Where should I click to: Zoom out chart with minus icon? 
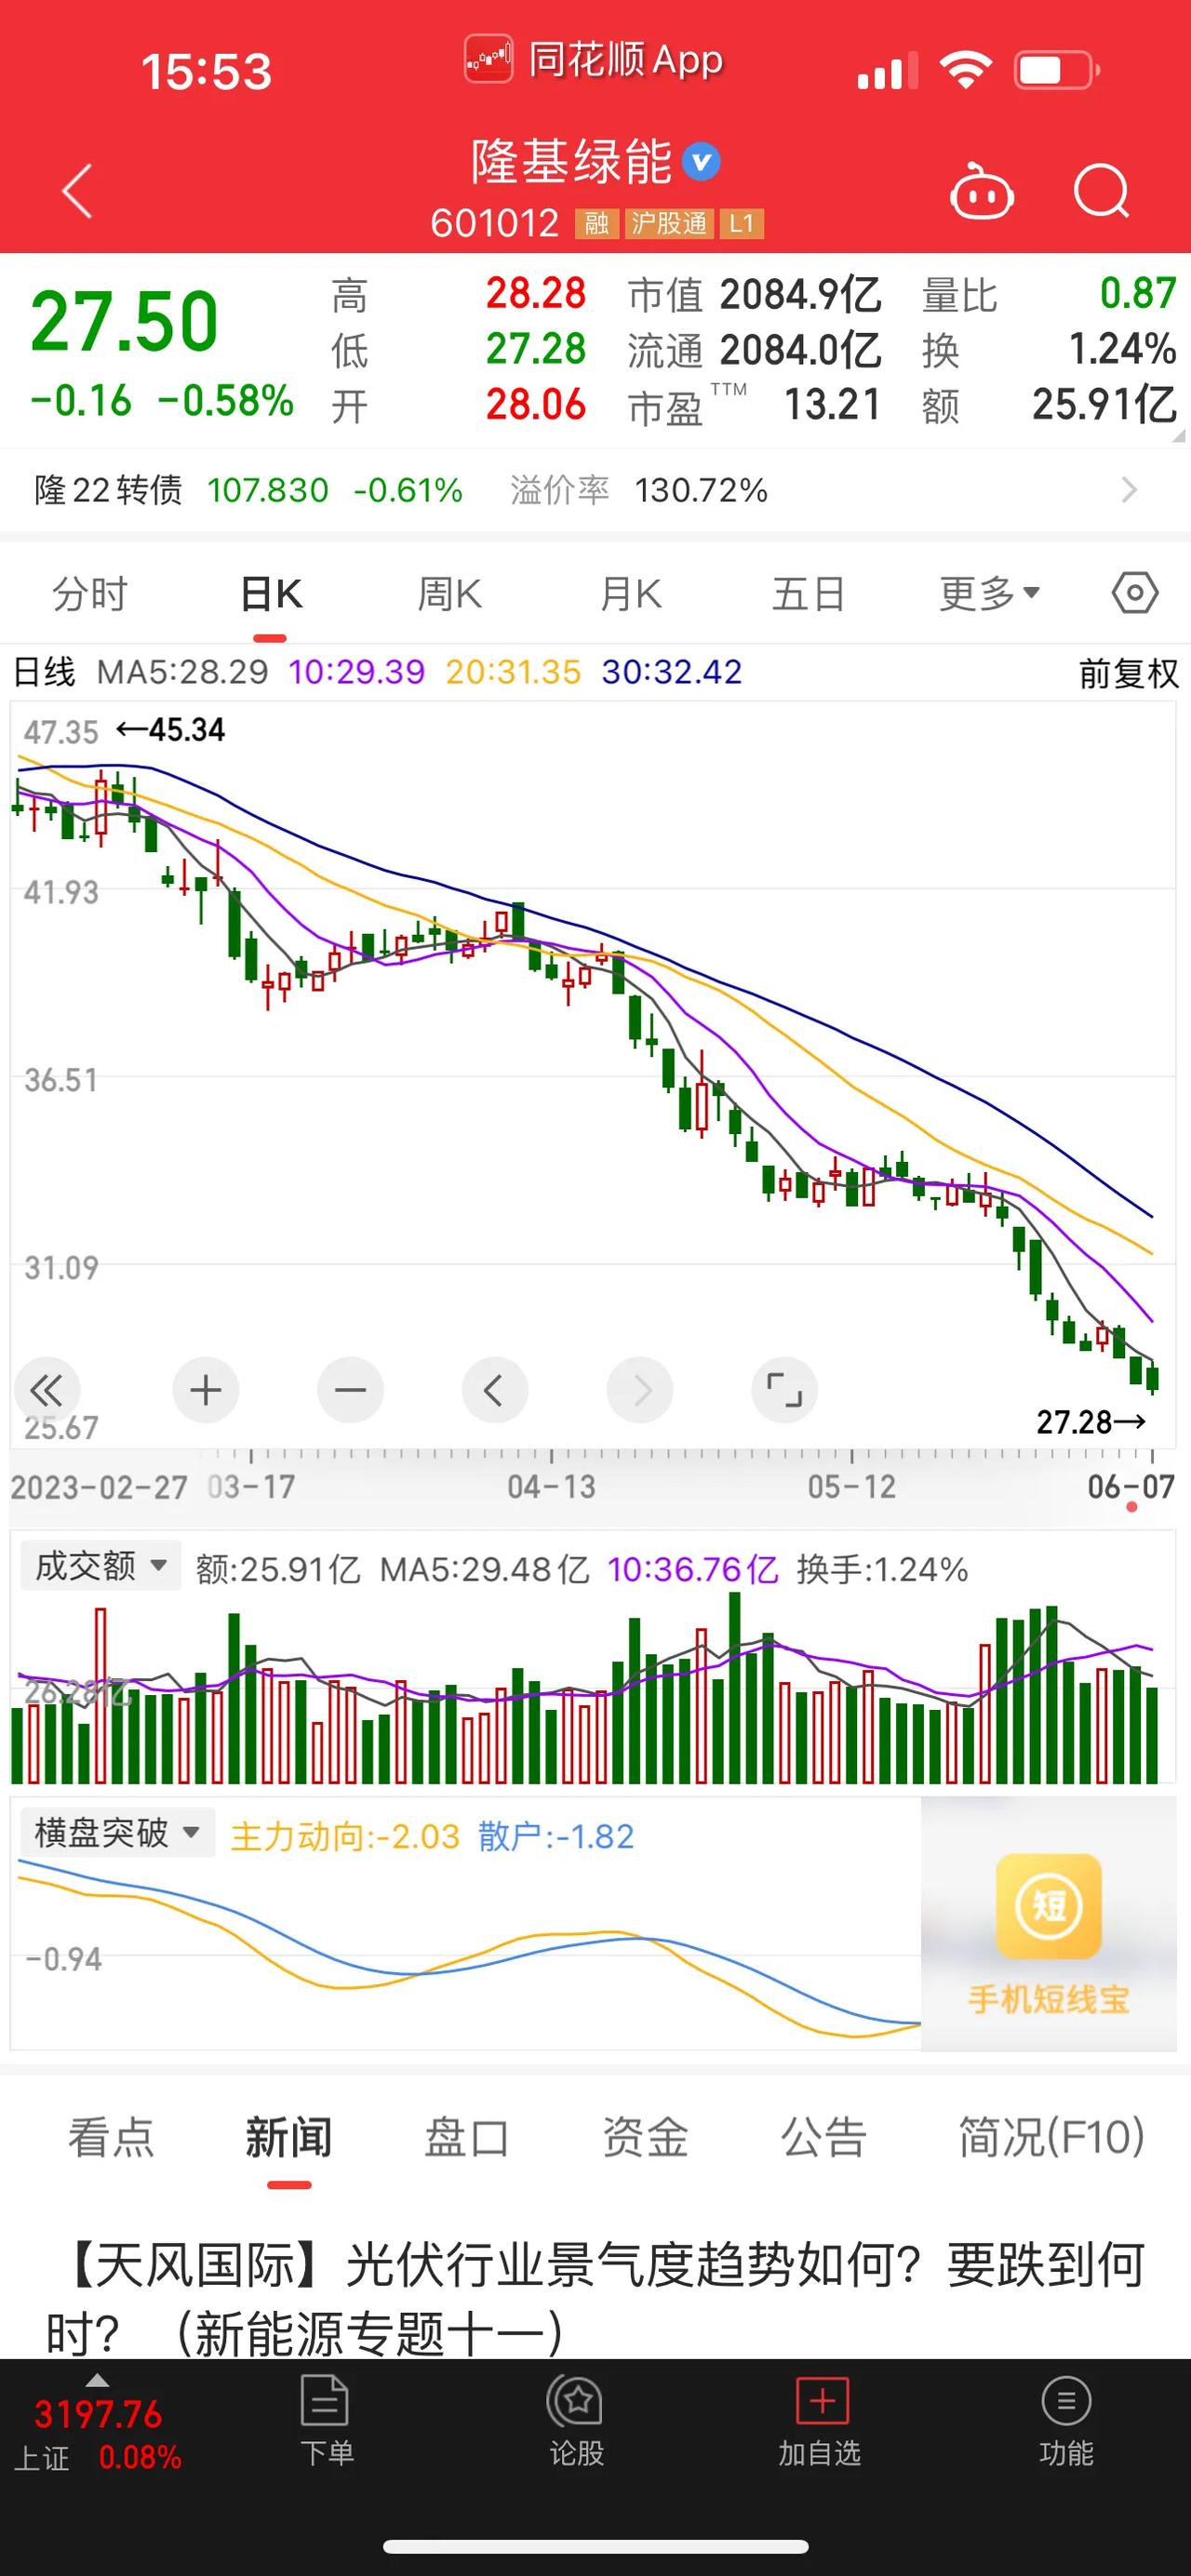tap(350, 1390)
